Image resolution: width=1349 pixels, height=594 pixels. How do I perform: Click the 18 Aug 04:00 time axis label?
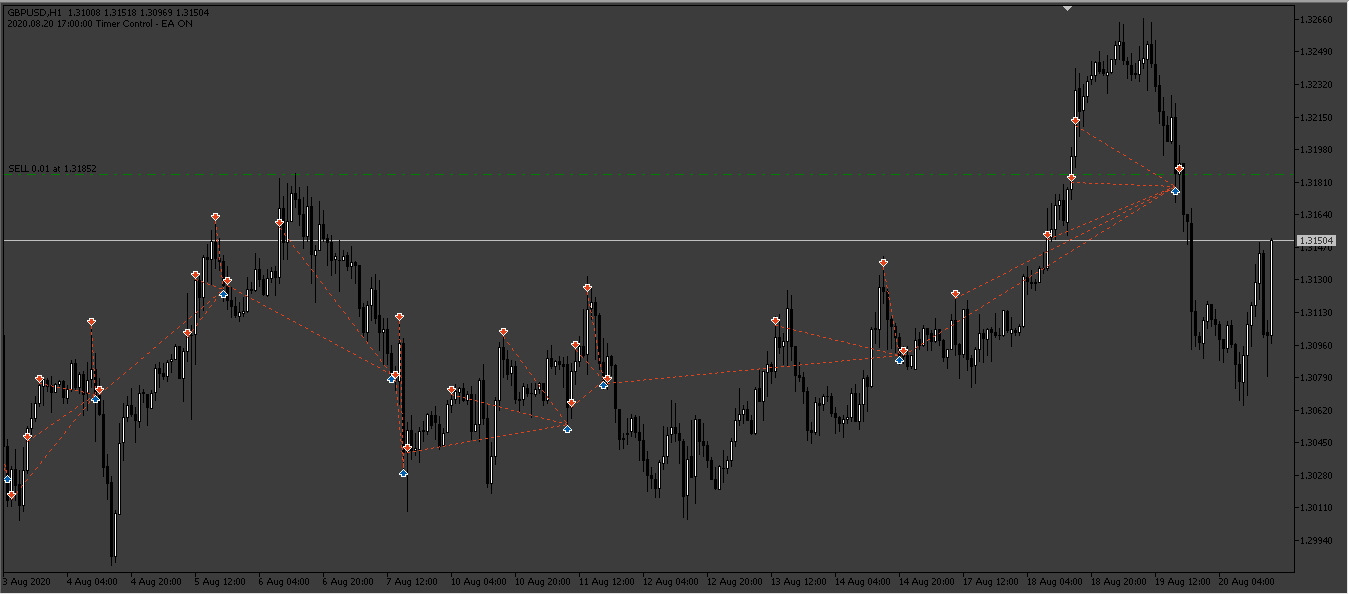[1054, 581]
